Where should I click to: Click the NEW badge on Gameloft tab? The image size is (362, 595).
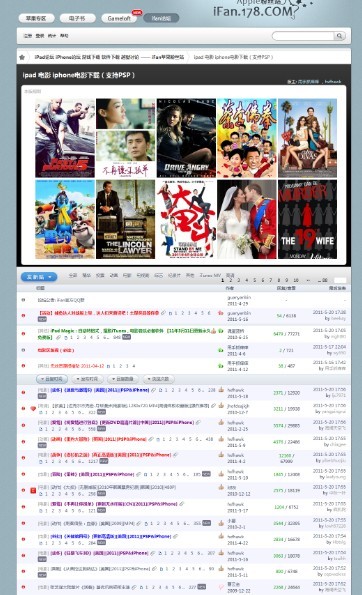tap(137, 13)
